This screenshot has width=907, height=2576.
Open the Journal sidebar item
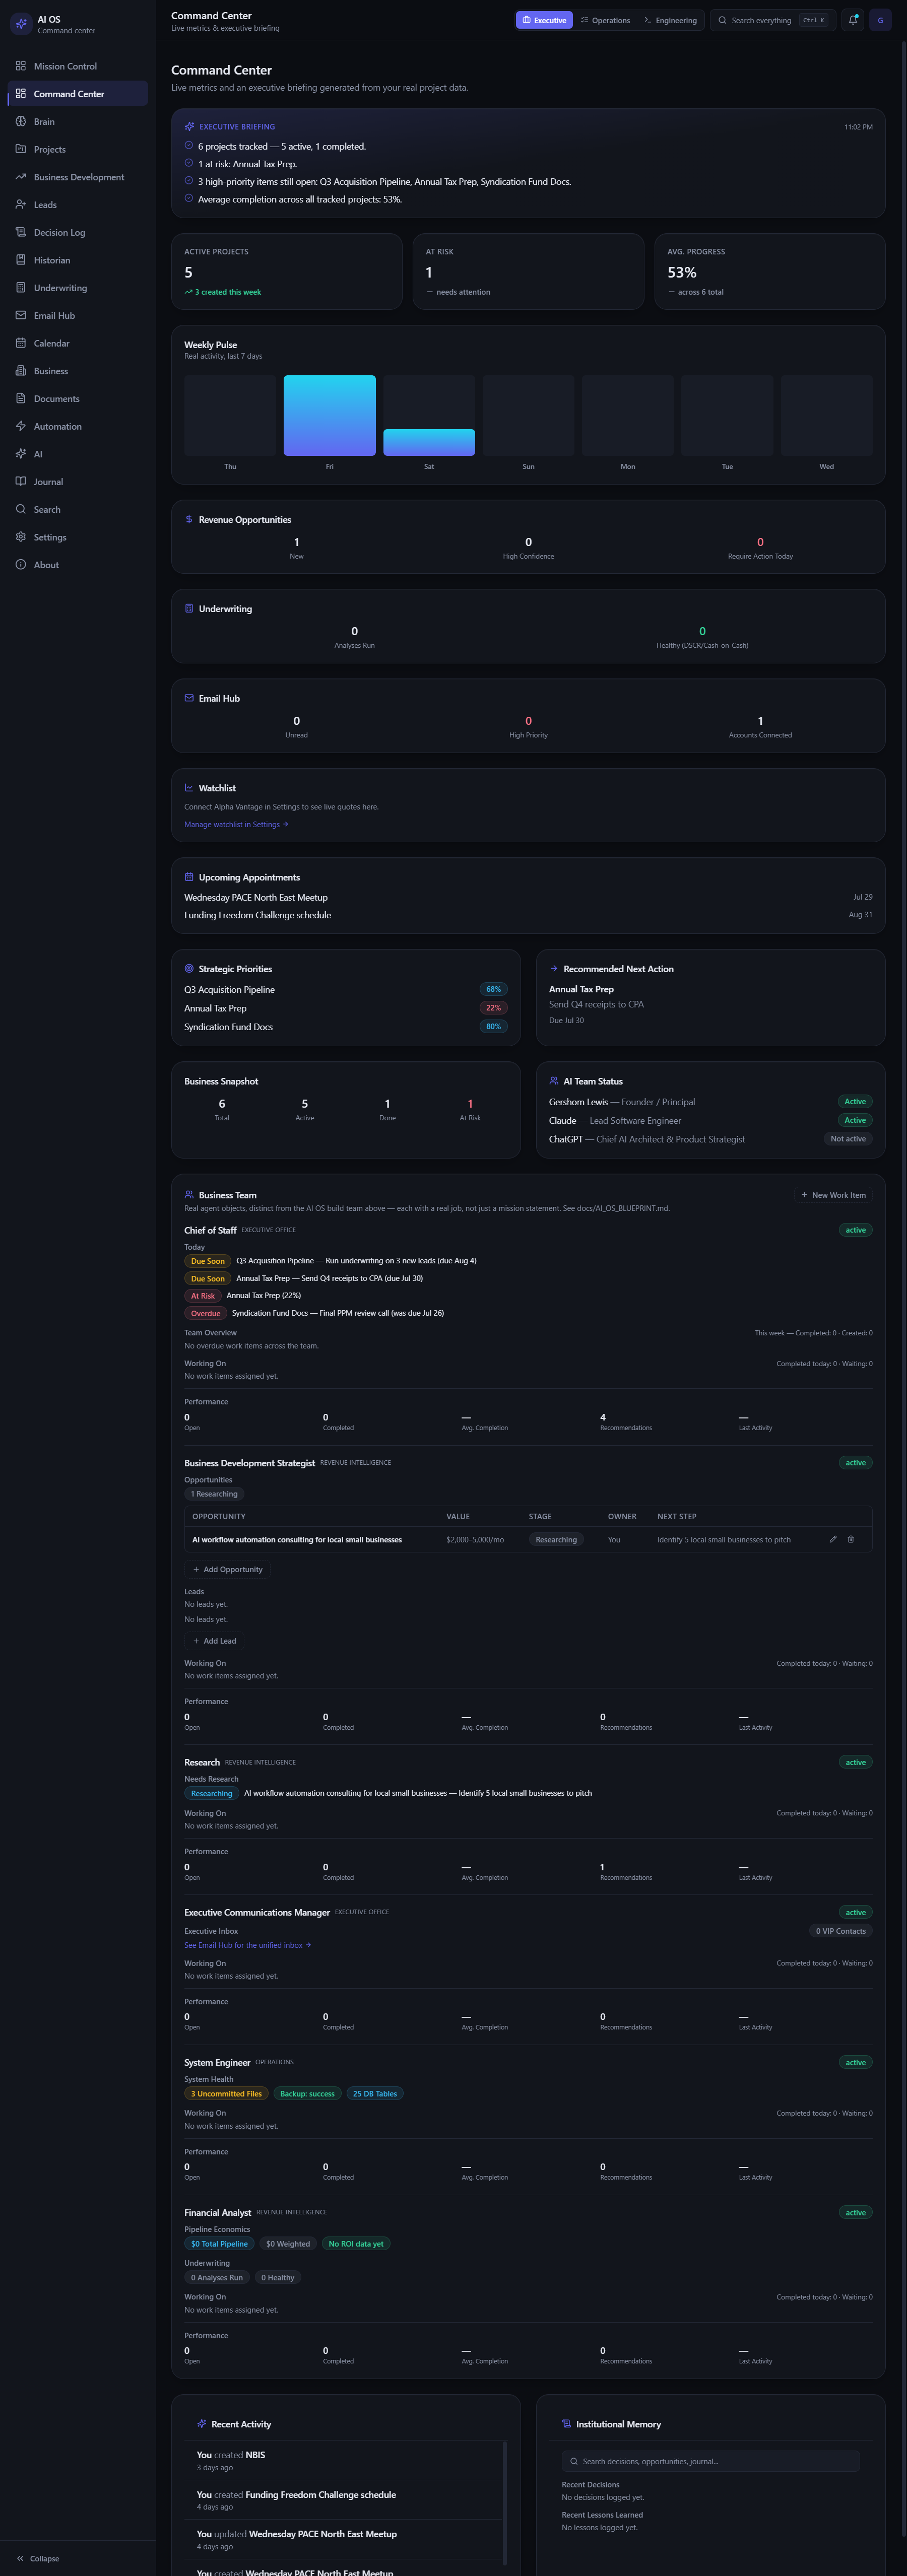coord(78,482)
